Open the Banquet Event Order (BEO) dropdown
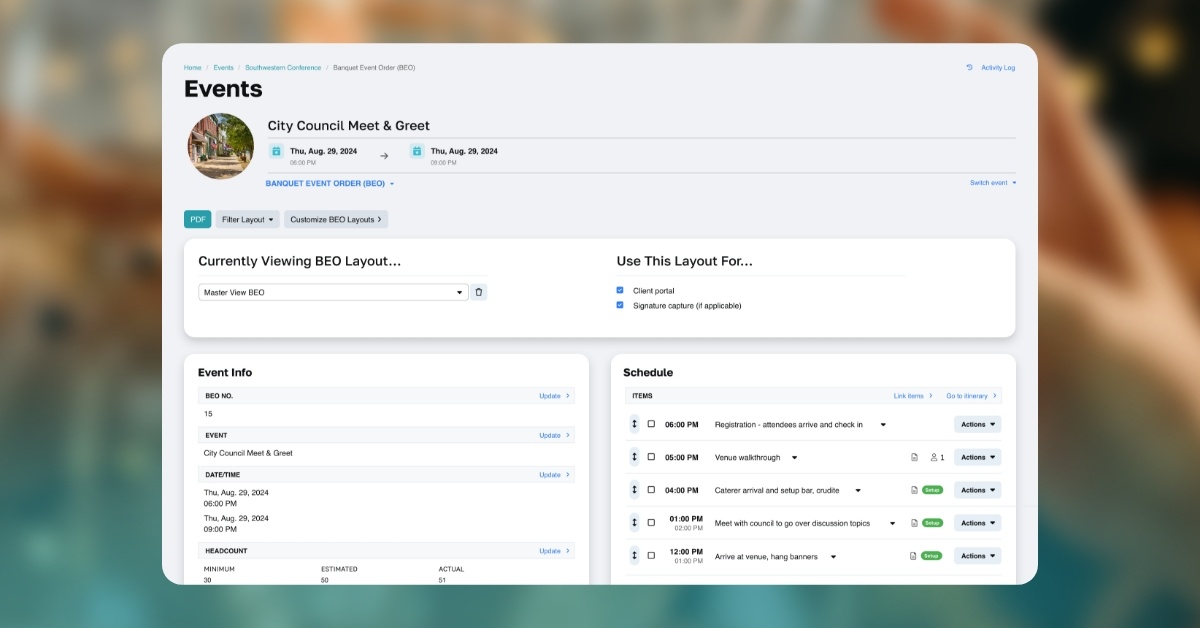This screenshot has height=628, width=1200. point(330,184)
